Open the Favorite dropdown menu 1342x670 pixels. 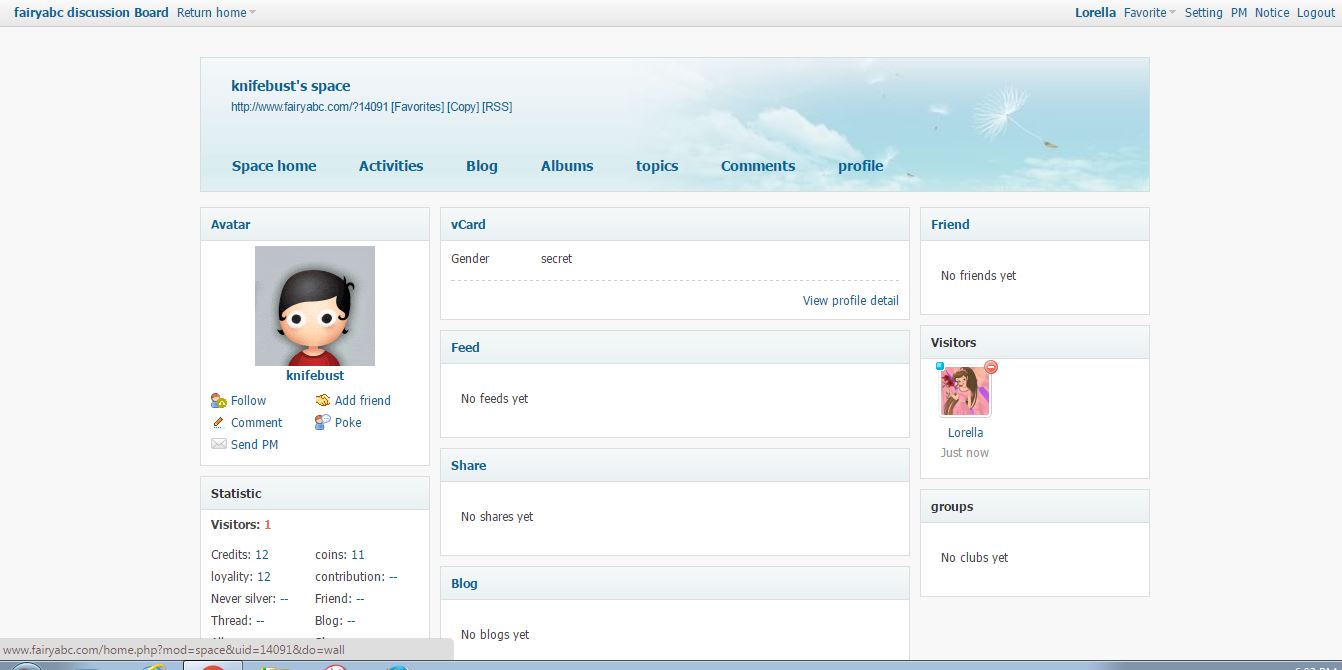pyautogui.click(x=1149, y=13)
